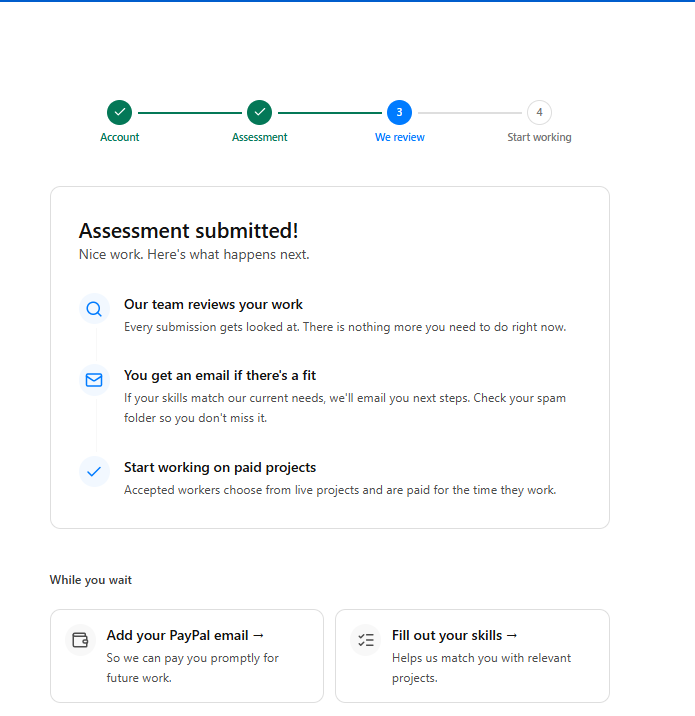Viewport: 695px width, 716px height.
Task: Click Our team reviews your work heading
Action: point(213,305)
